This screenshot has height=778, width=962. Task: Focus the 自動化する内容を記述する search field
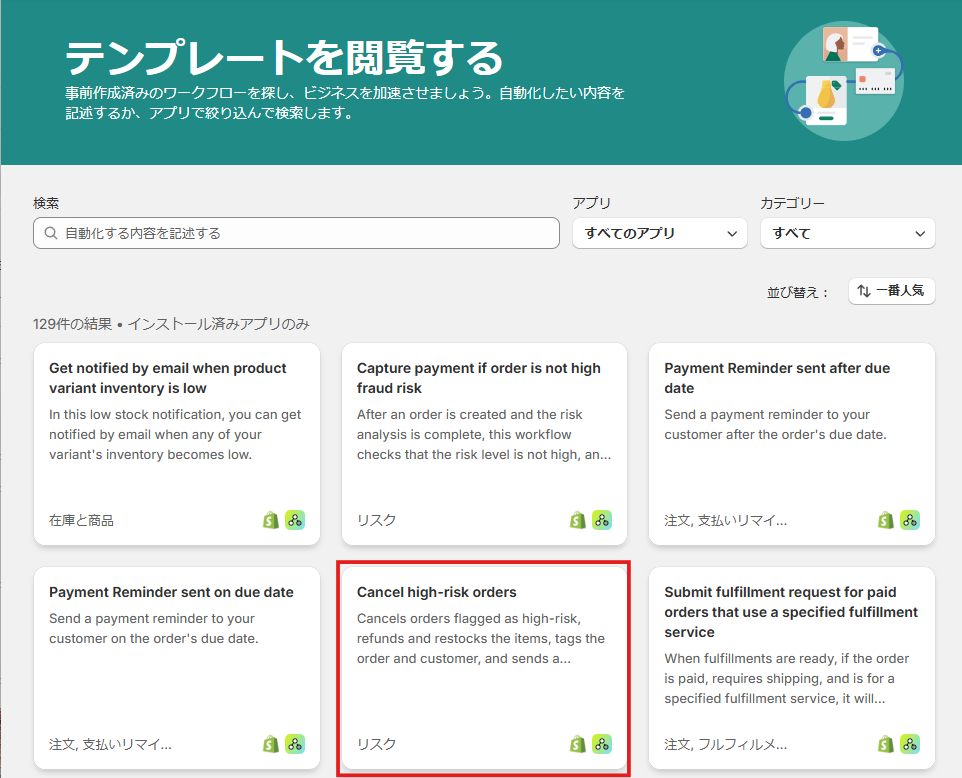[x=296, y=233]
